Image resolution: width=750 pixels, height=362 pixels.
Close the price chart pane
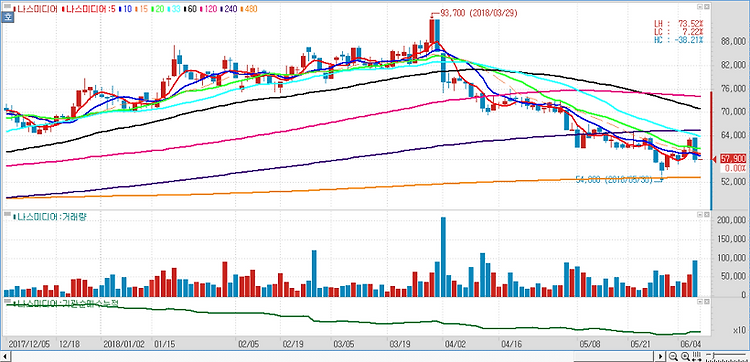pos(706,7)
